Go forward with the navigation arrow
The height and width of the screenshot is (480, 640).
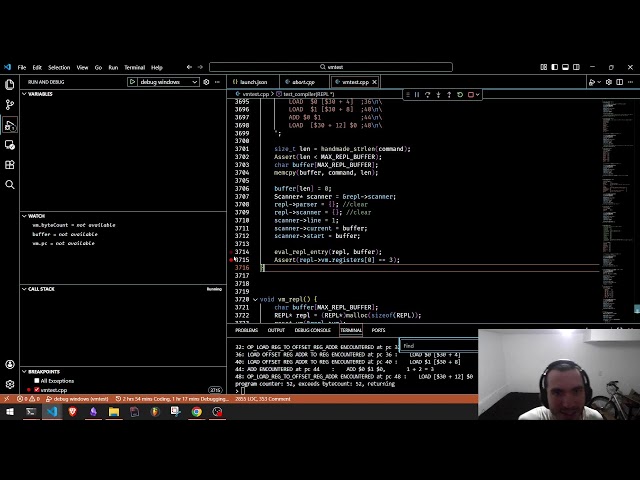tap(200, 67)
